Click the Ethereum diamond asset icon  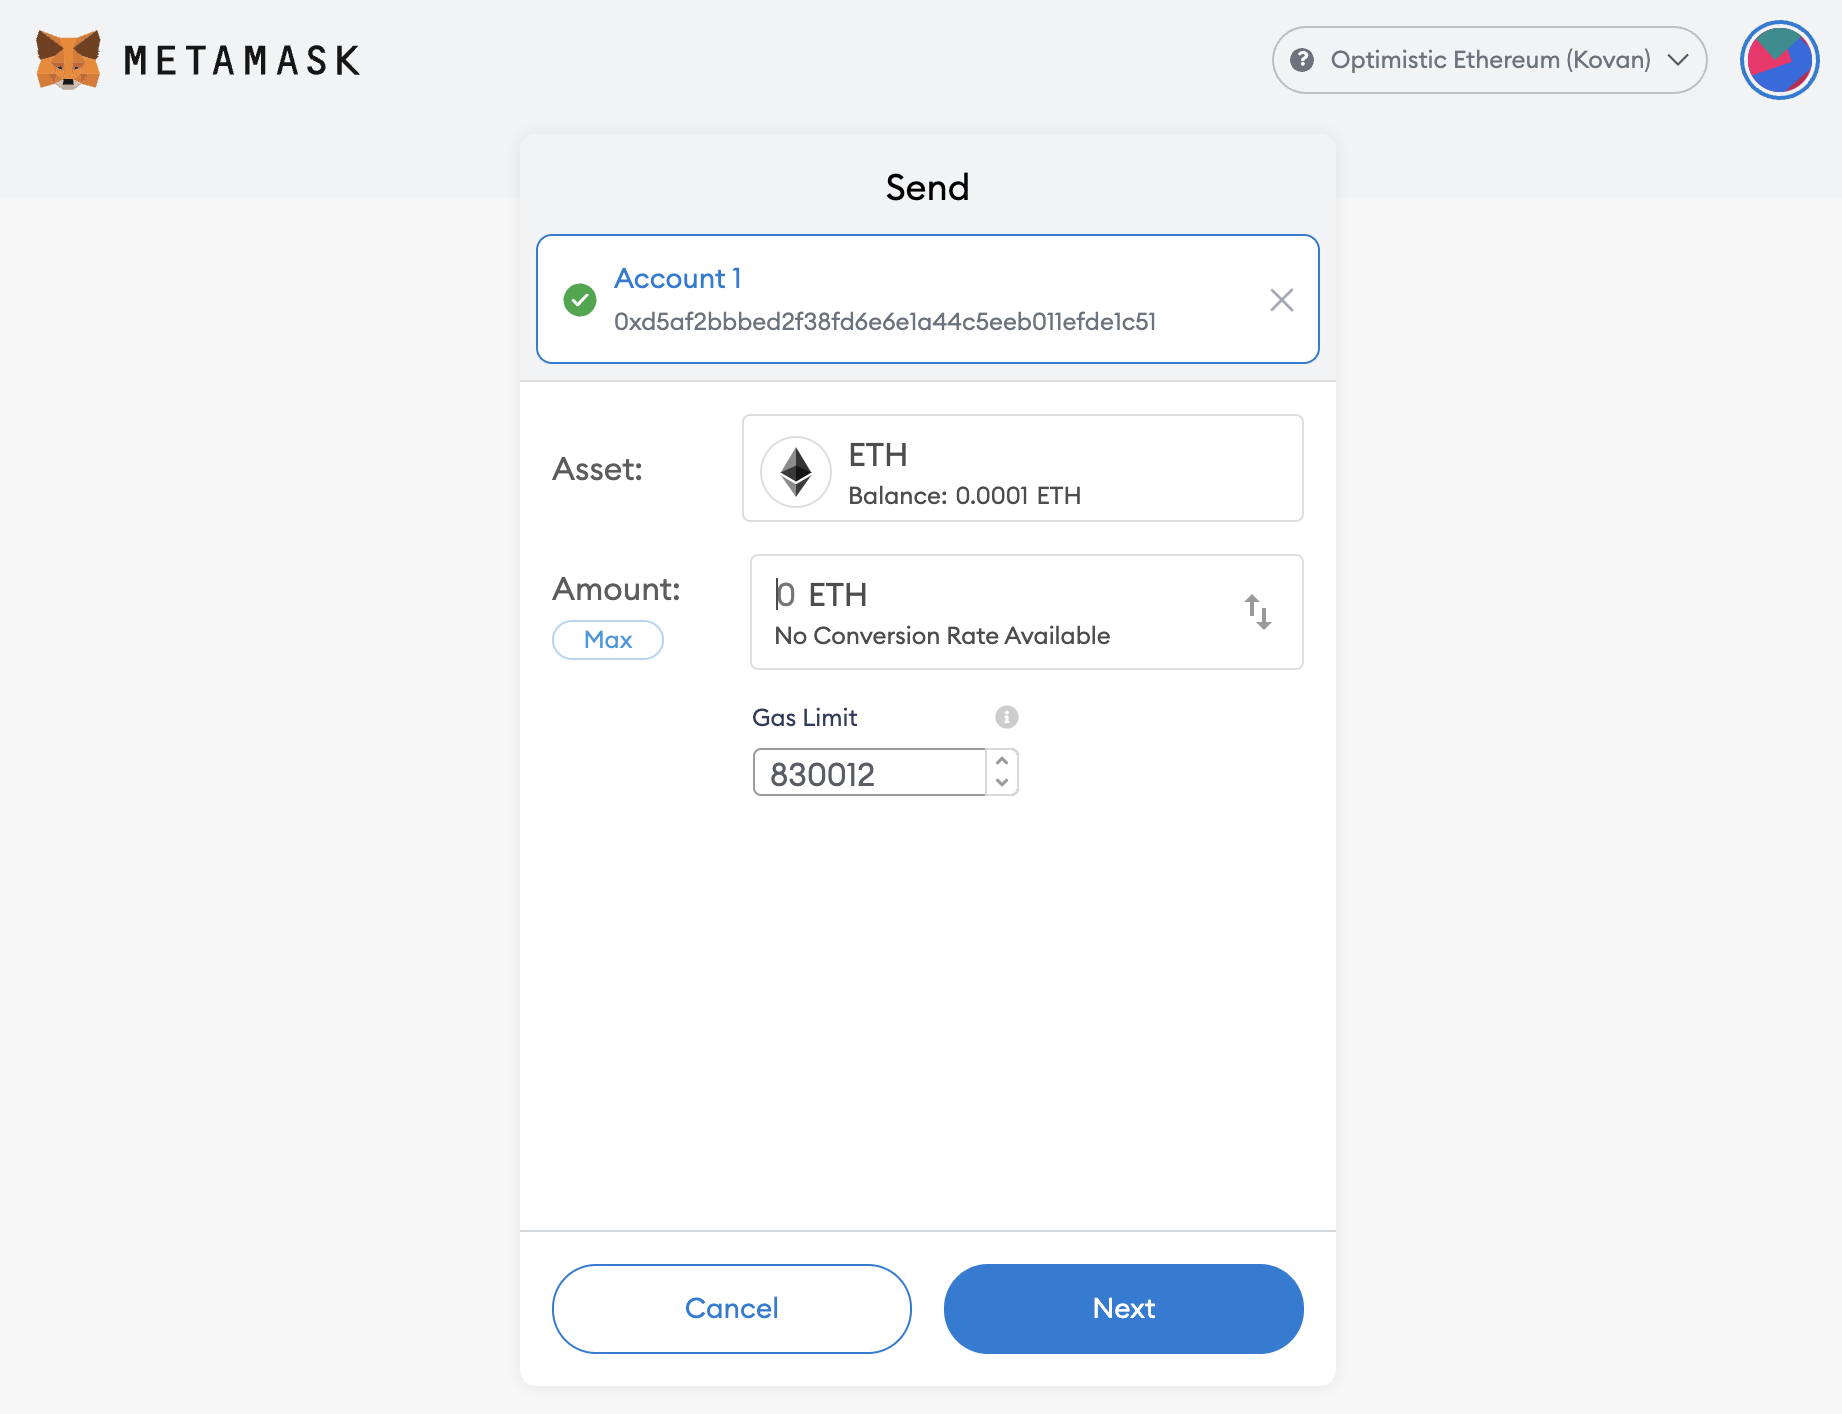coord(795,470)
